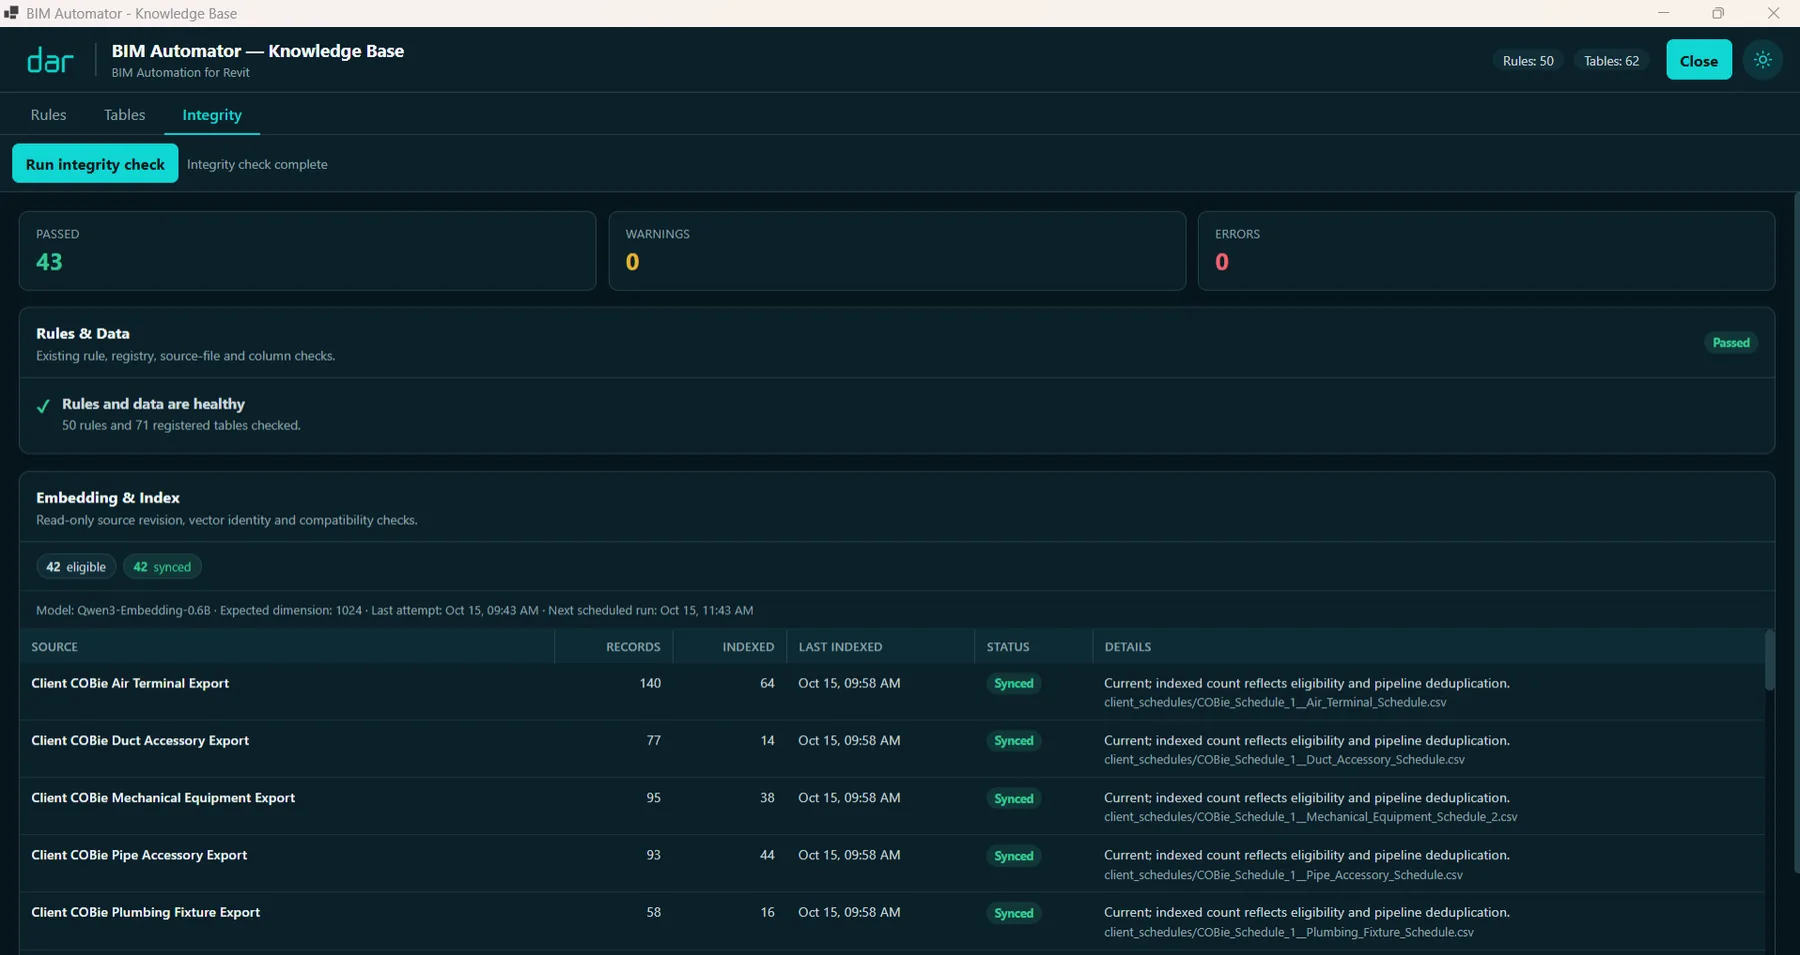Click records value 140

650,683
